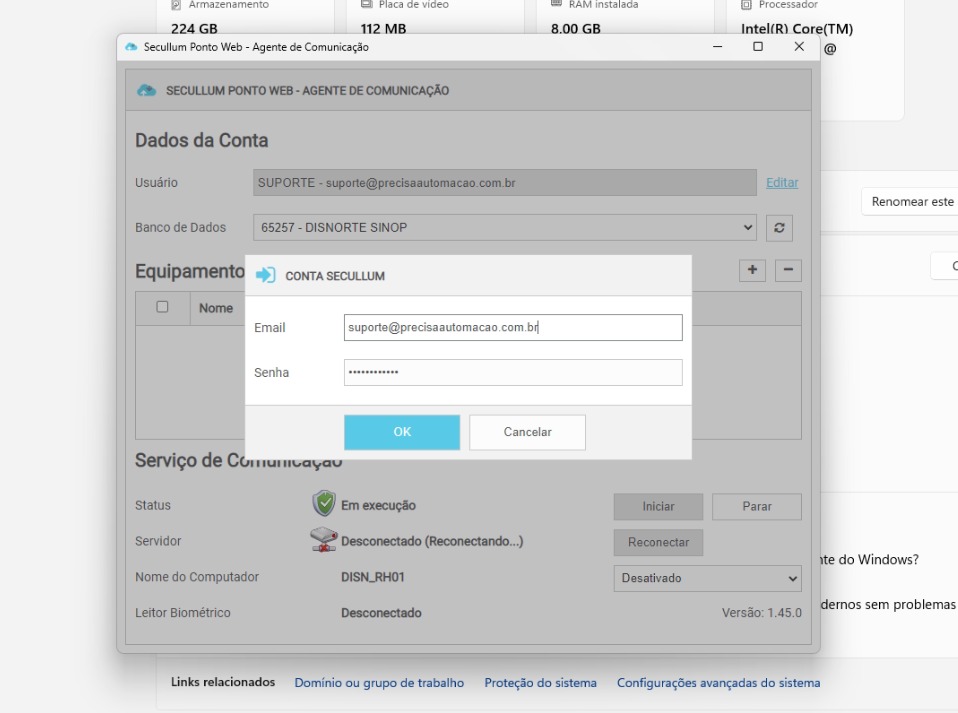The width and height of the screenshot is (958, 713).
Task: Click the refresh database icon button
Action: [x=778, y=227]
